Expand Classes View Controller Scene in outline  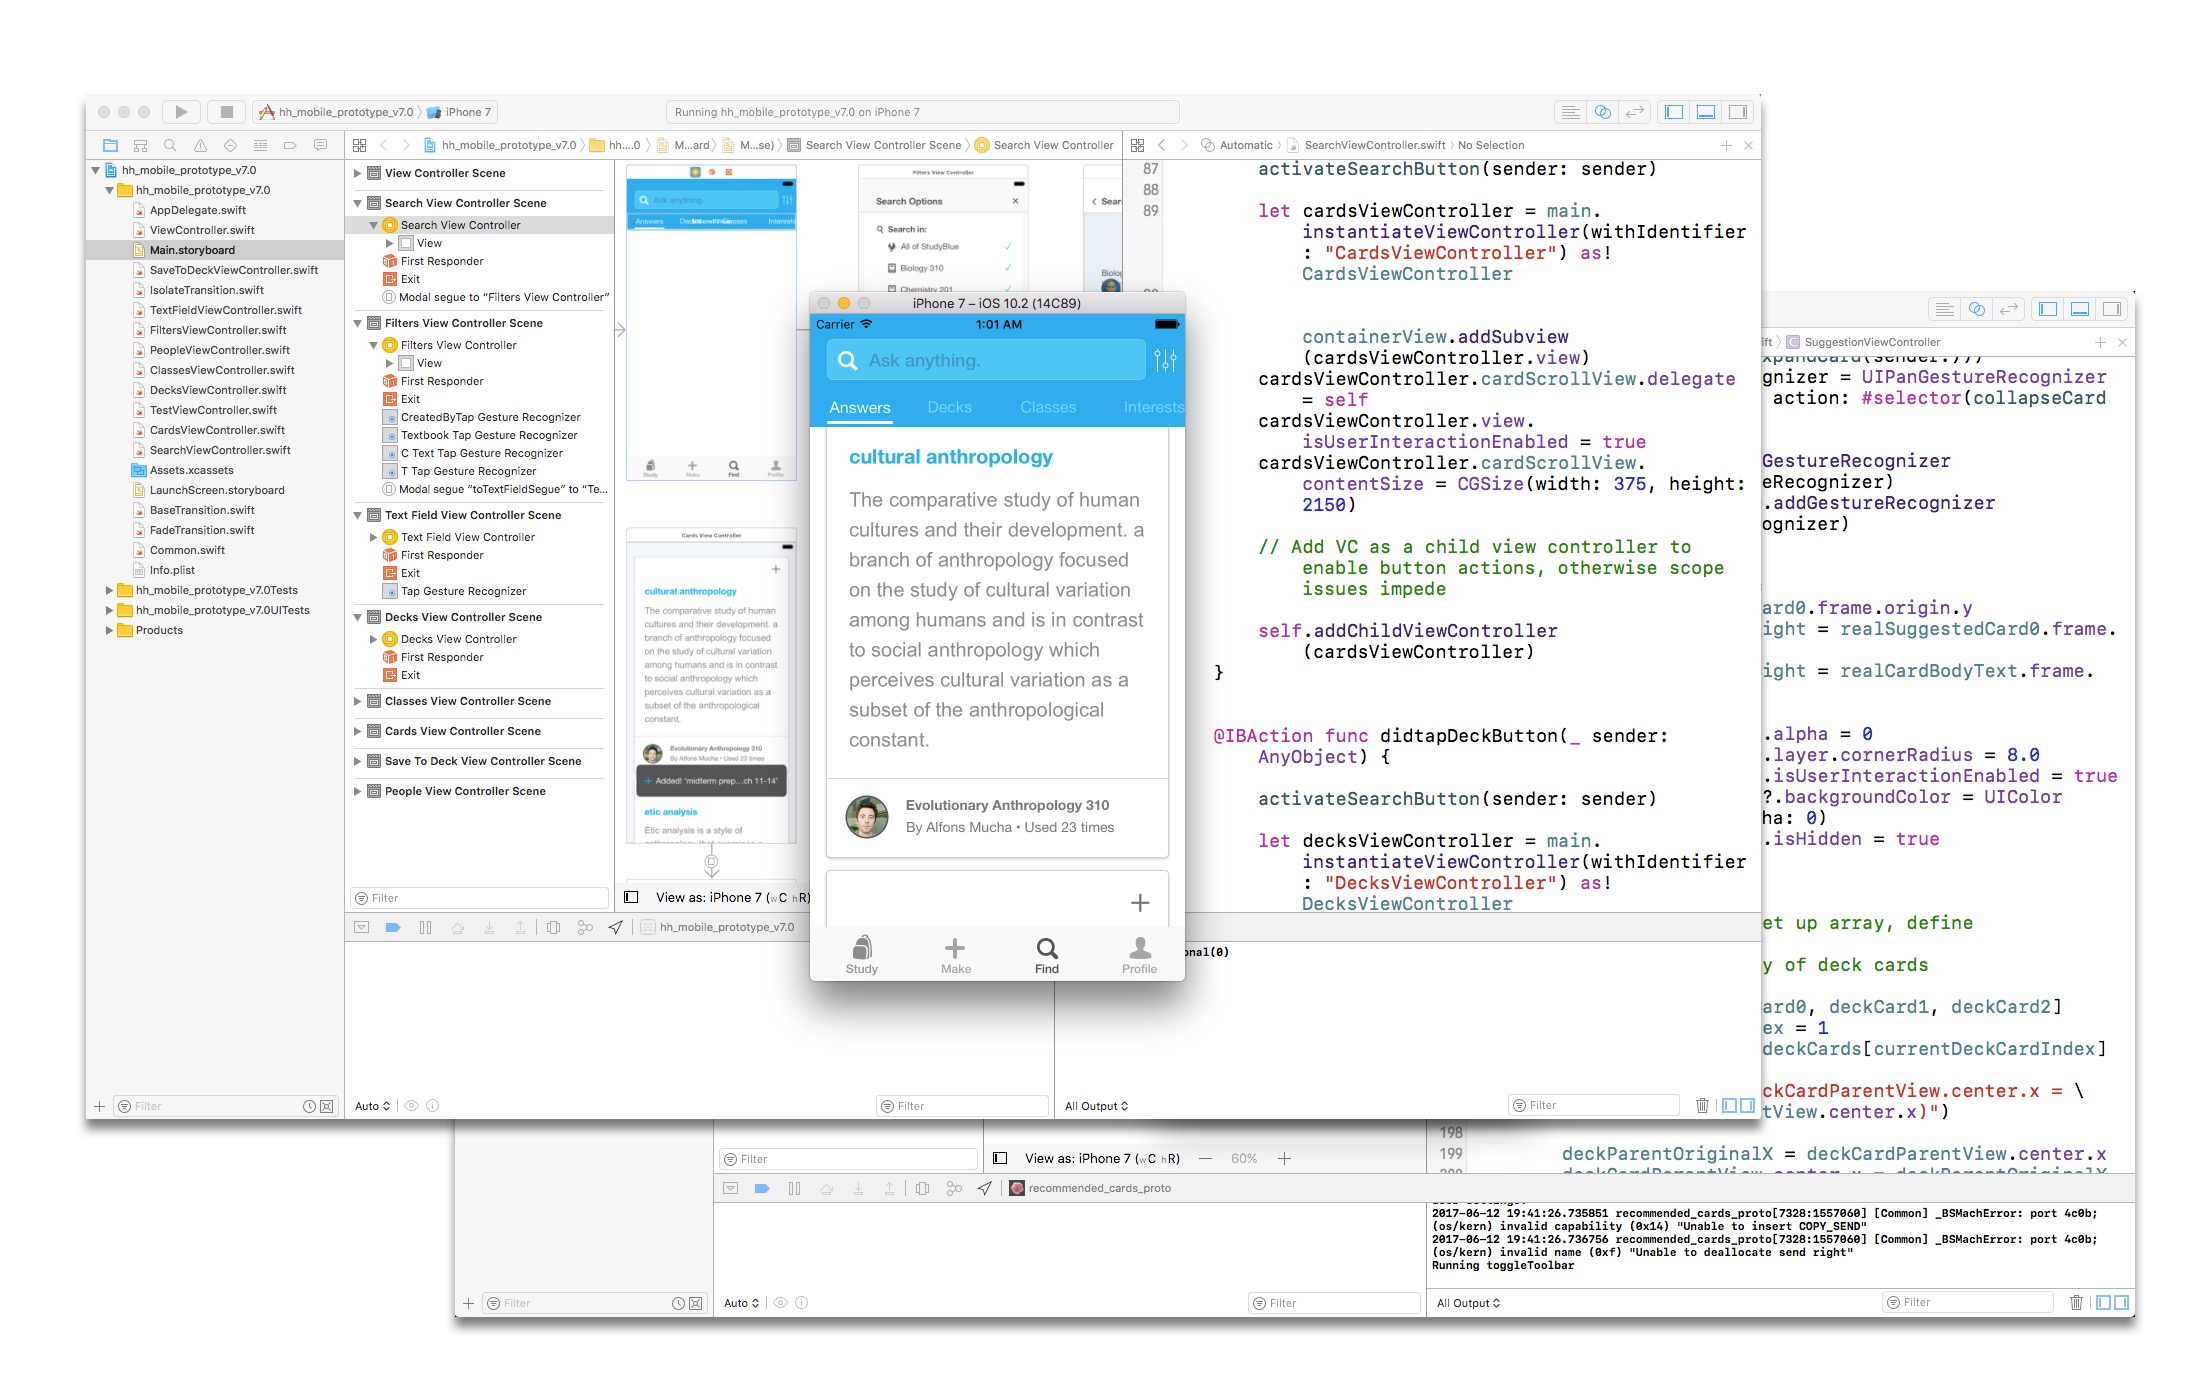pos(357,701)
